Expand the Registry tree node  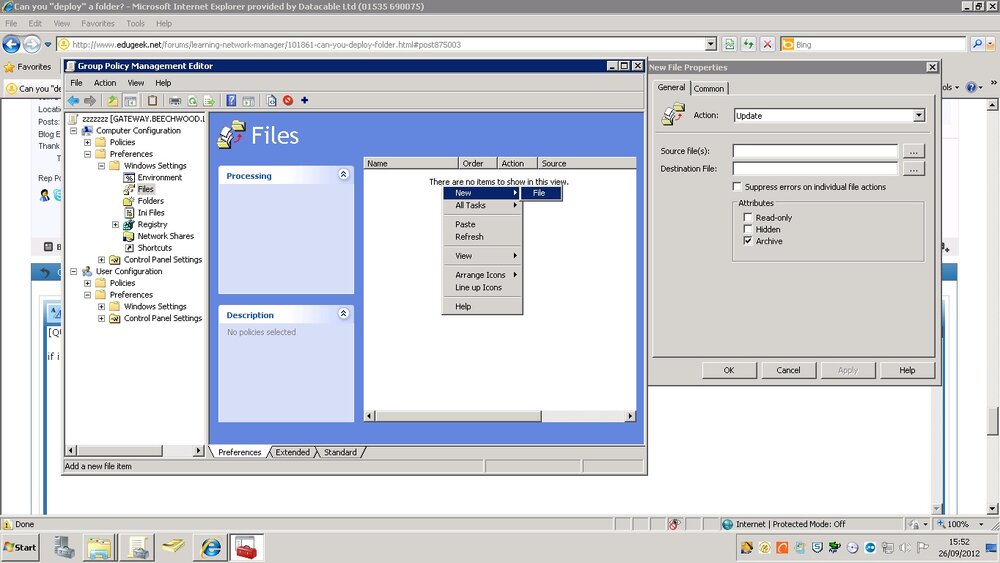coord(115,224)
